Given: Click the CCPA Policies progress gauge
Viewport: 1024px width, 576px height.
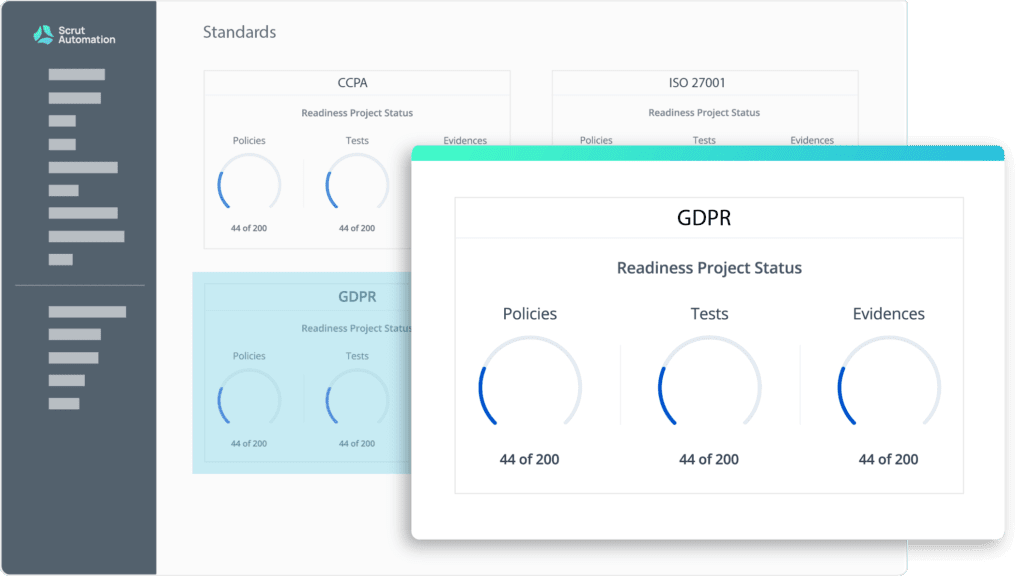Looking at the screenshot, I should click(x=249, y=182).
